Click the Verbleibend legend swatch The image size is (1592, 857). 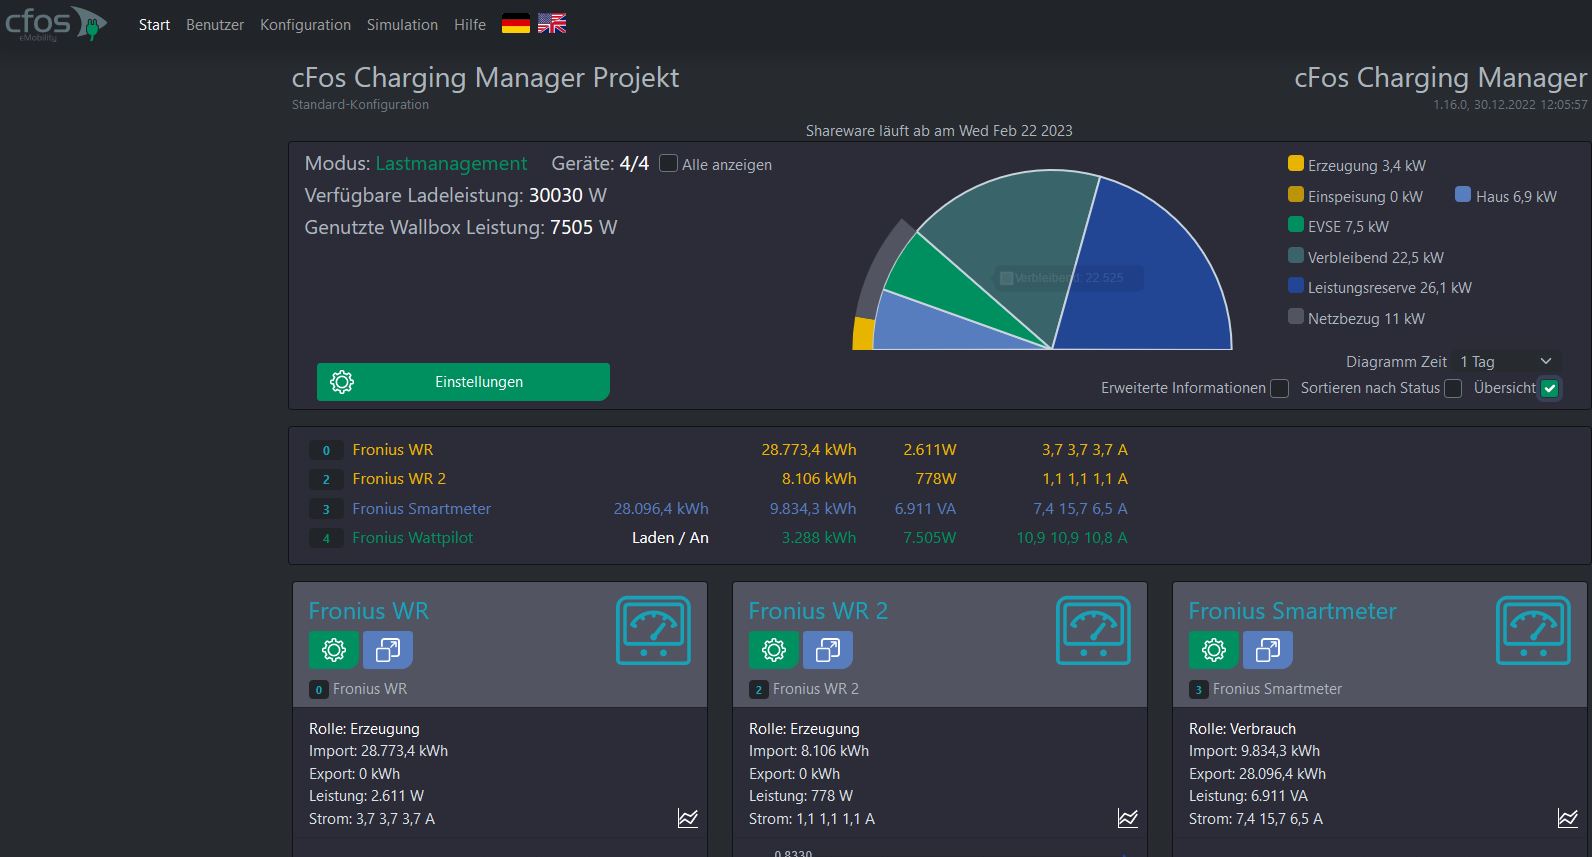coord(1296,255)
